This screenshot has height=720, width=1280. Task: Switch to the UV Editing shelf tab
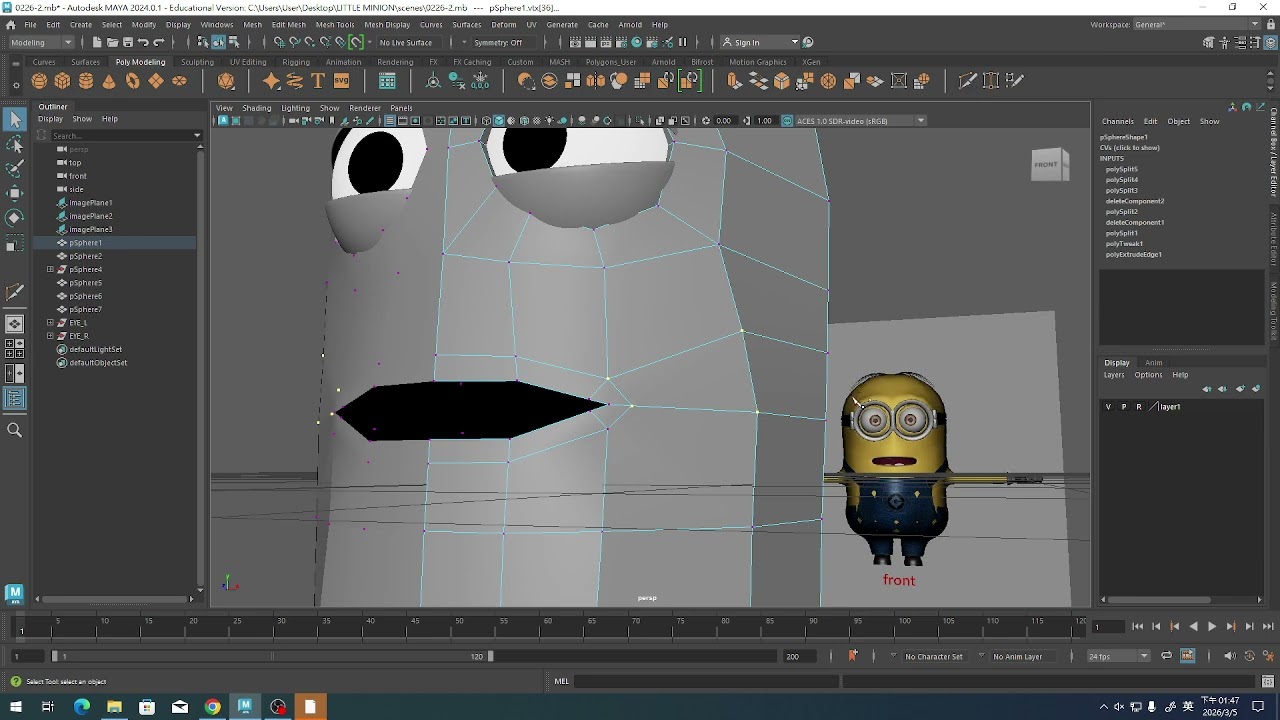248,62
